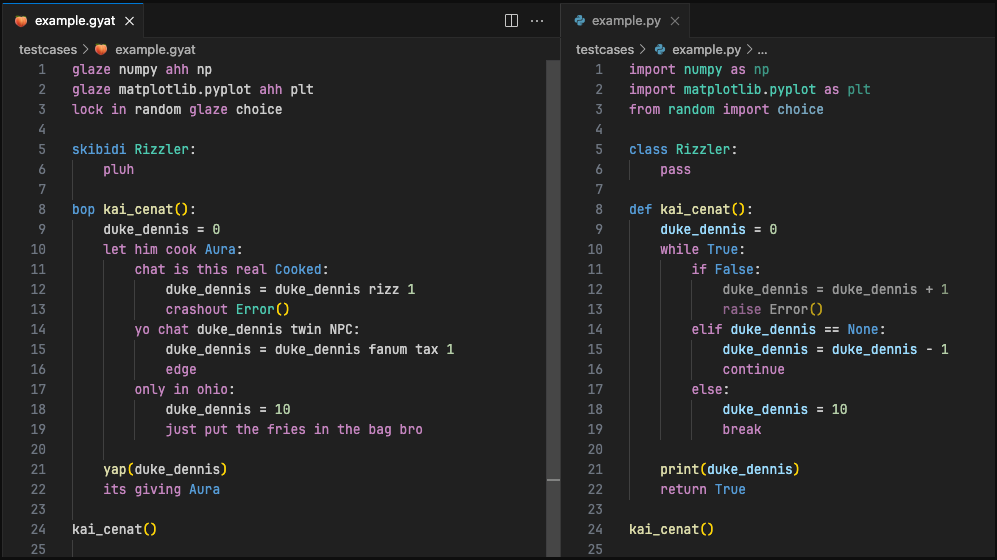
Task: Close the example.gyat tab
Action: click(x=130, y=21)
